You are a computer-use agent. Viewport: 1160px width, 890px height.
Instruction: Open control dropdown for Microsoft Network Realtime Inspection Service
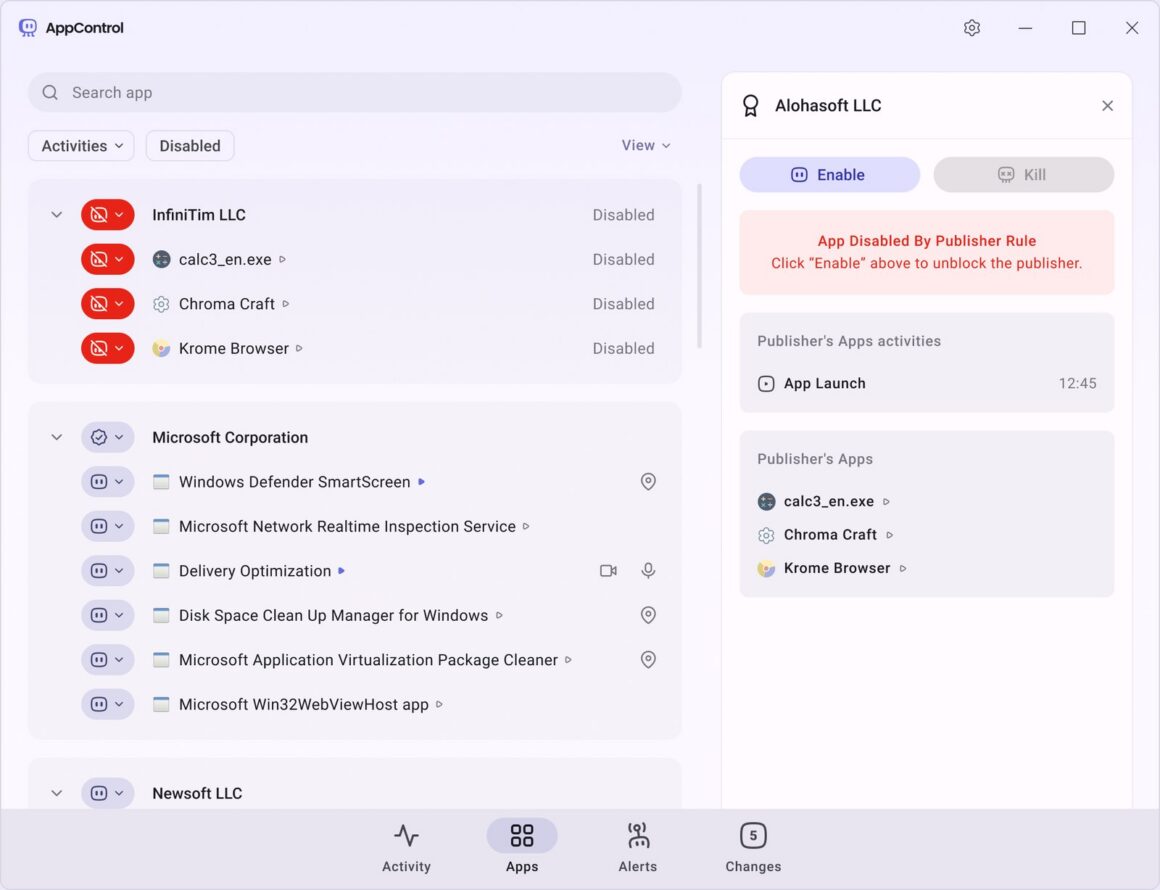107,526
